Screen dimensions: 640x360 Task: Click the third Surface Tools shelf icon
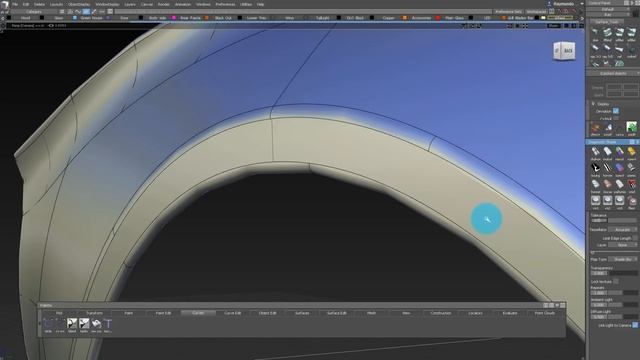[x=620, y=34]
